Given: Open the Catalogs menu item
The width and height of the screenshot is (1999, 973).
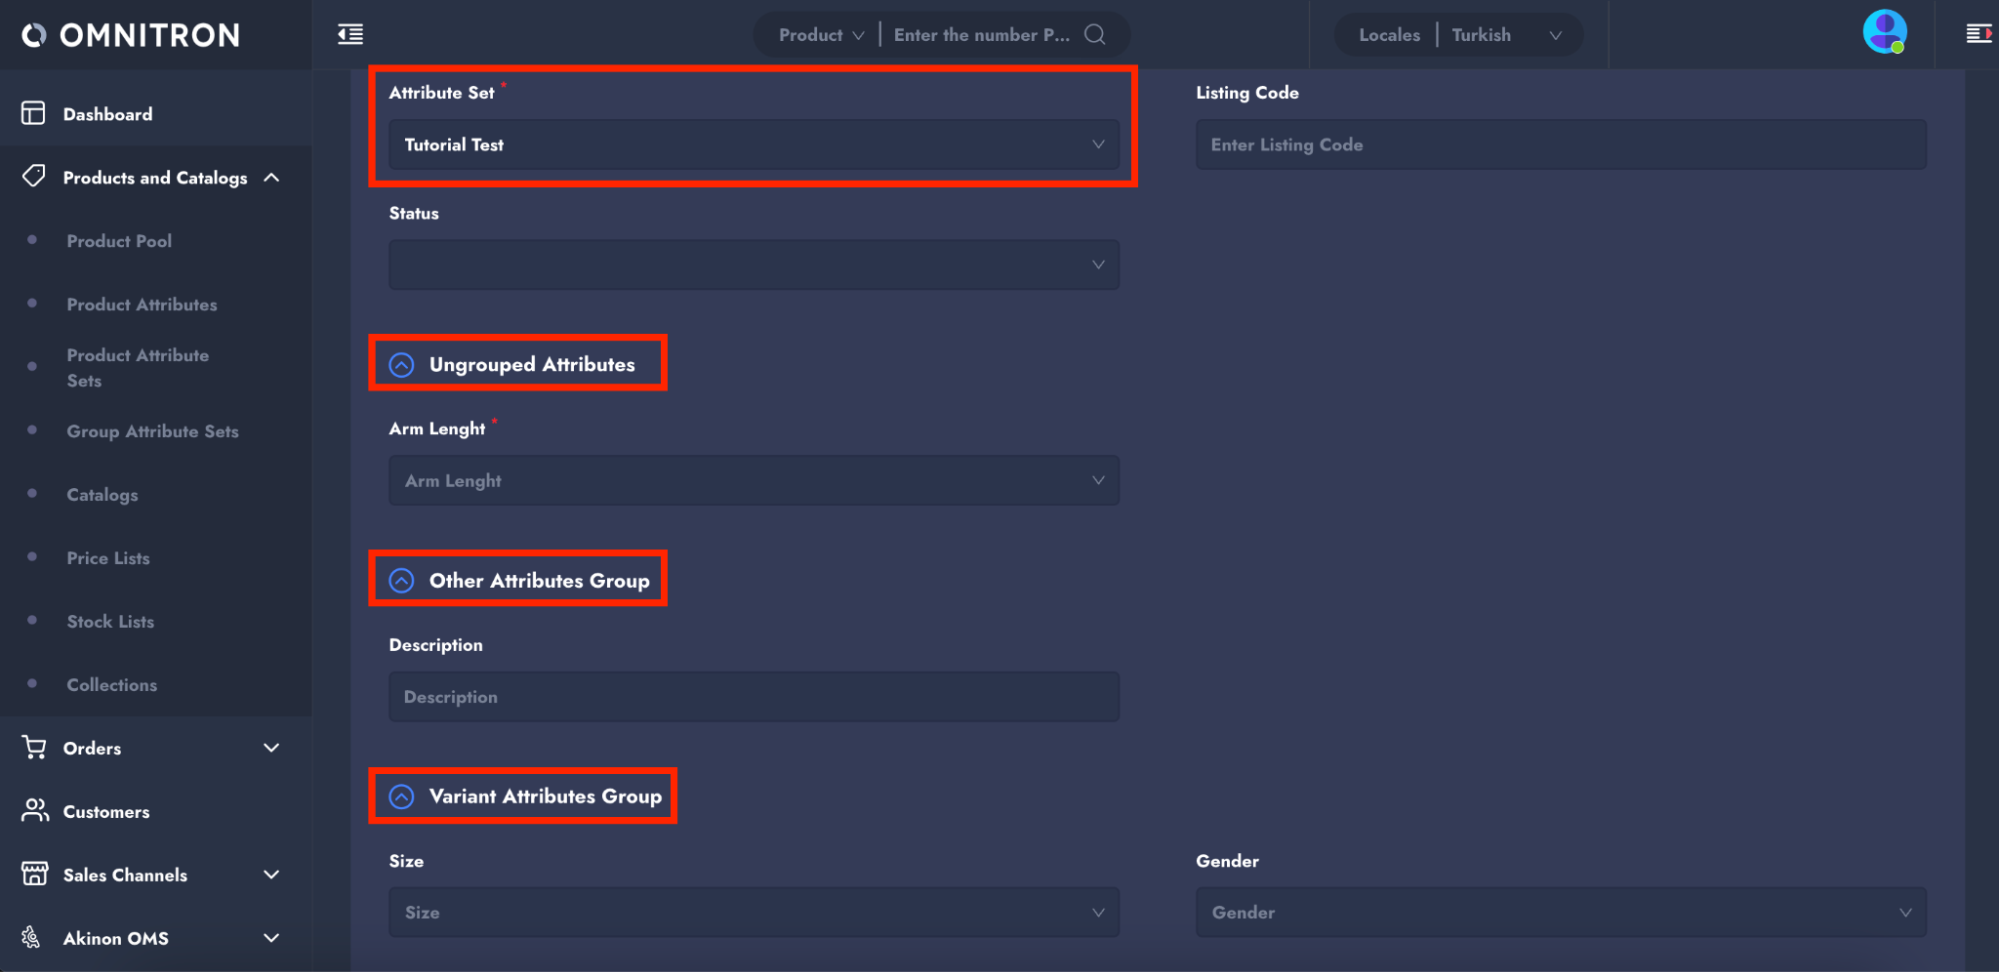Looking at the screenshot, I should (102, 495).
